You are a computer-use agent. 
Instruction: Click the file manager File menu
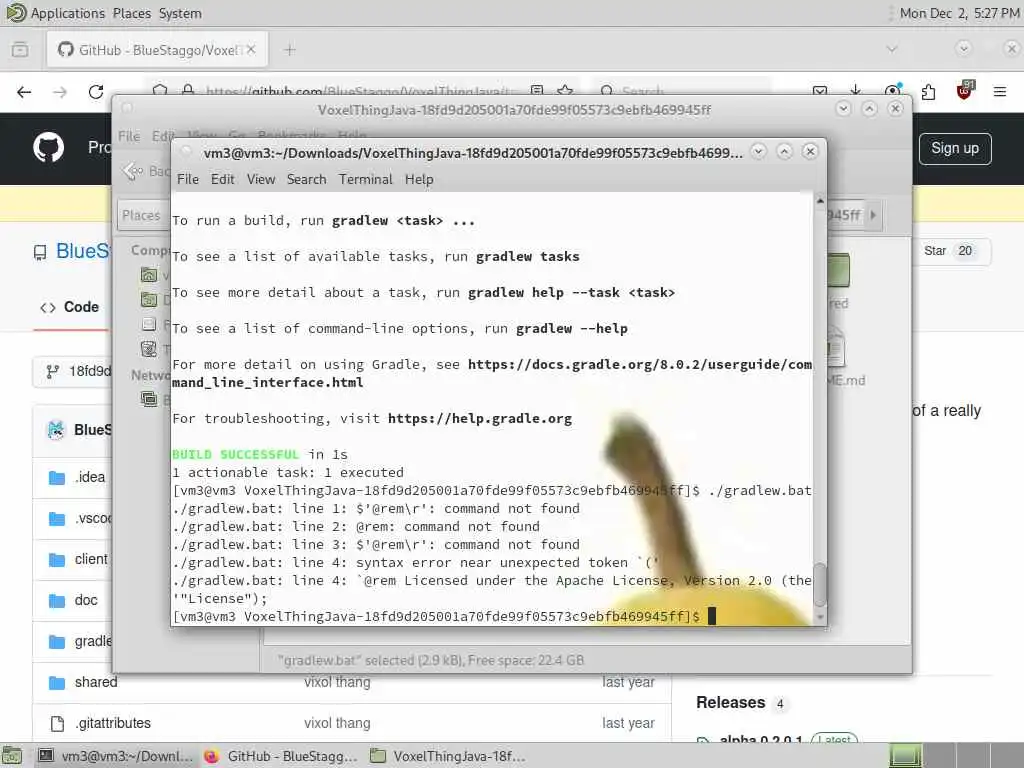129,136
